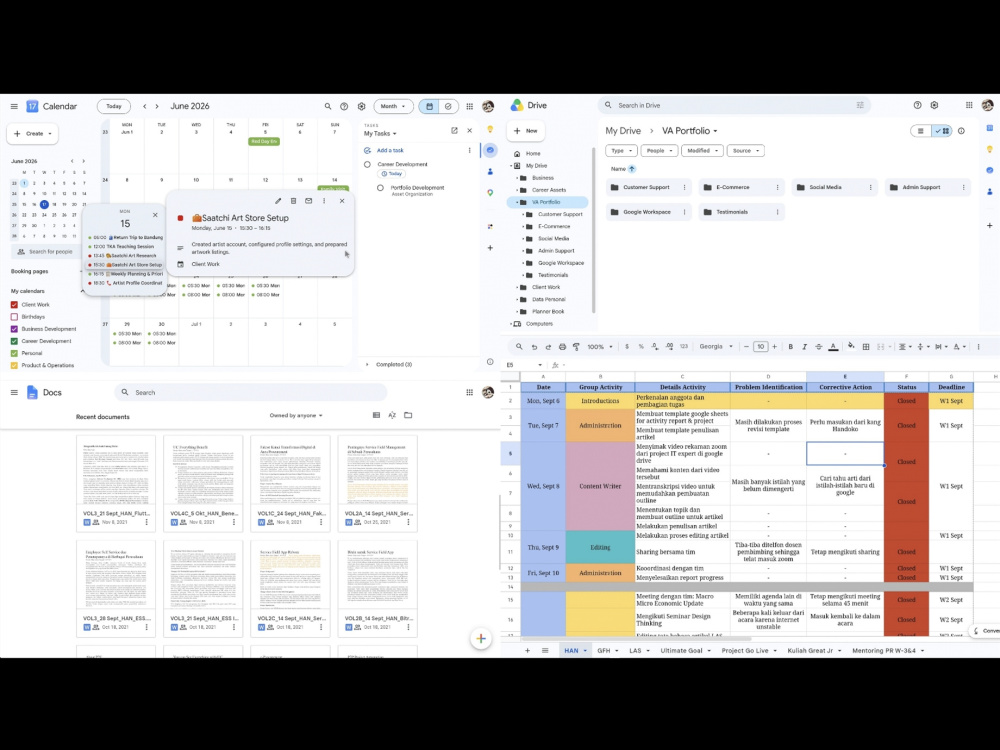Edit the Saatchi Art Store Setup event
The height and width of the screenshot is (750, 1000).
point(278,201)
